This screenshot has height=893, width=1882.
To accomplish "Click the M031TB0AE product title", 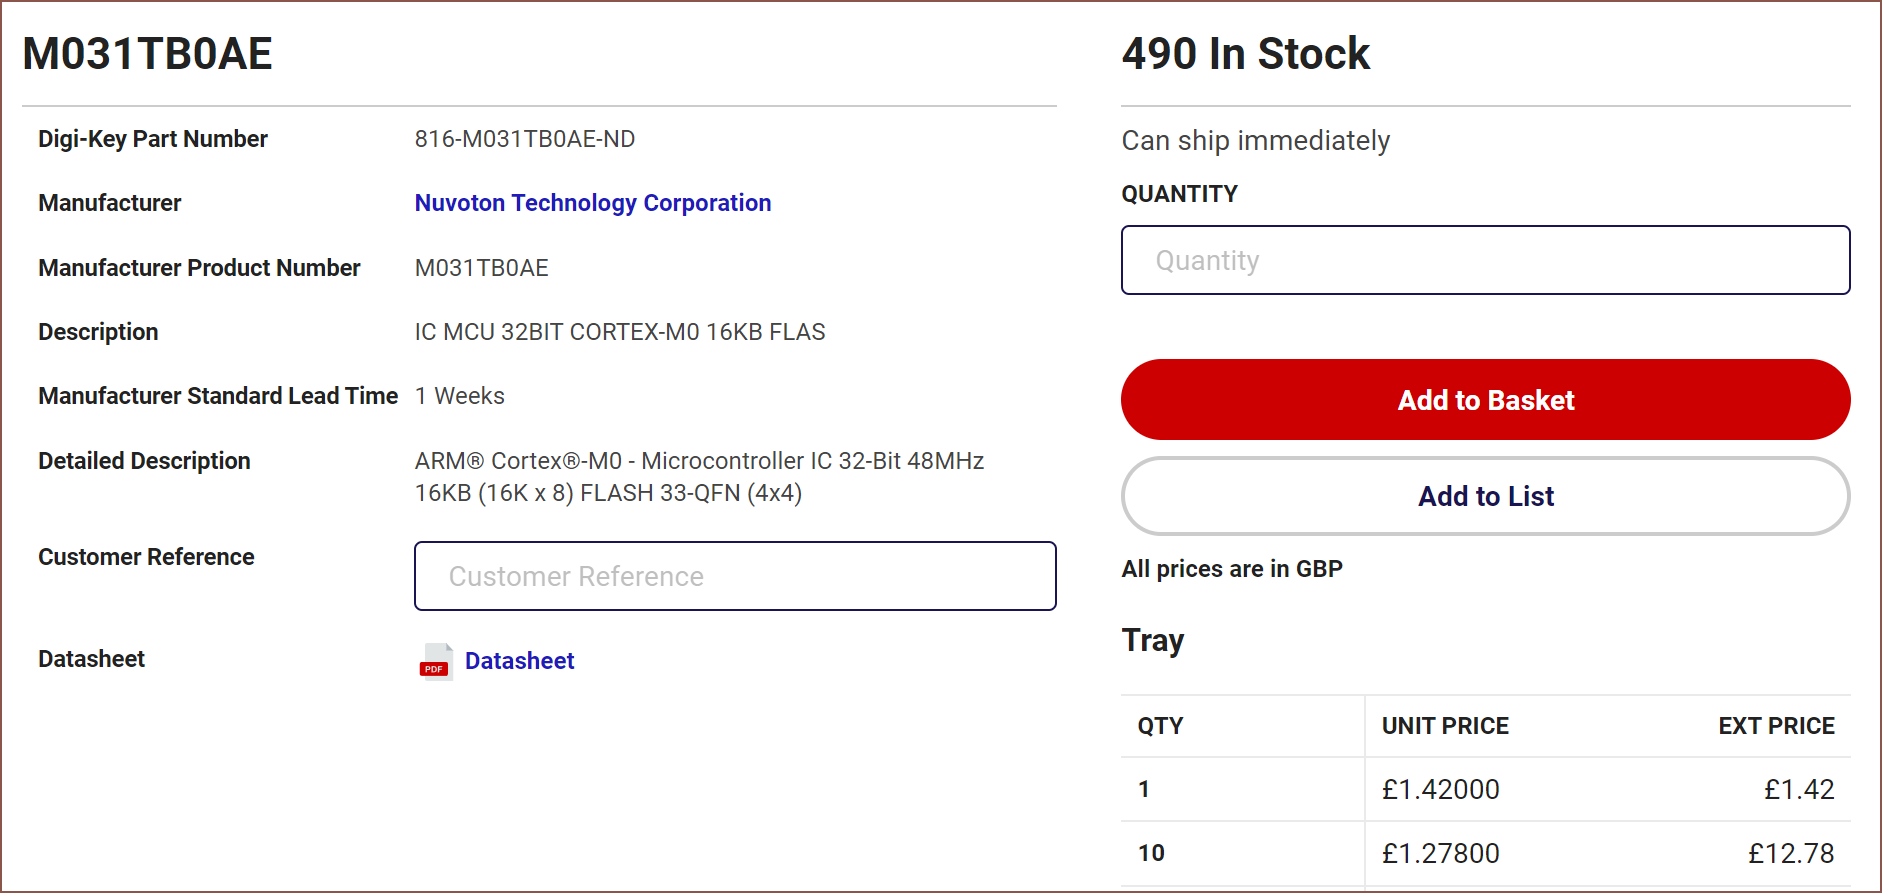I will pyautogui.click(x=147, y=53).
